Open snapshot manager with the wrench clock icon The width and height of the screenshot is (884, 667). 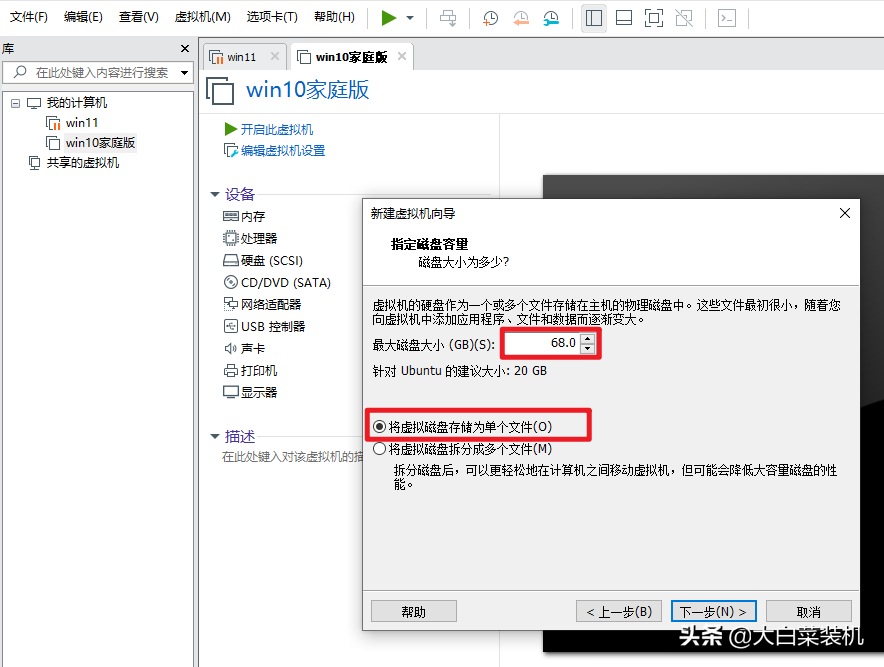tap(551, 18)
